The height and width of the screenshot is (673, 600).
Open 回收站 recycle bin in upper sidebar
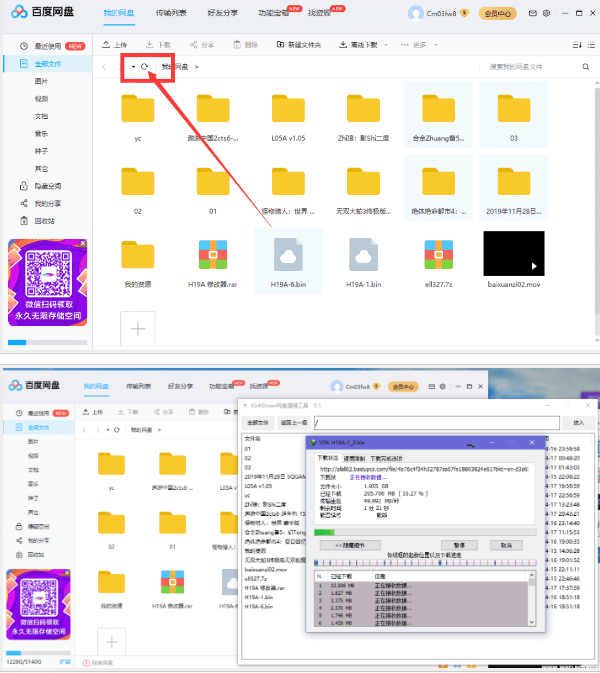point(38,221)
